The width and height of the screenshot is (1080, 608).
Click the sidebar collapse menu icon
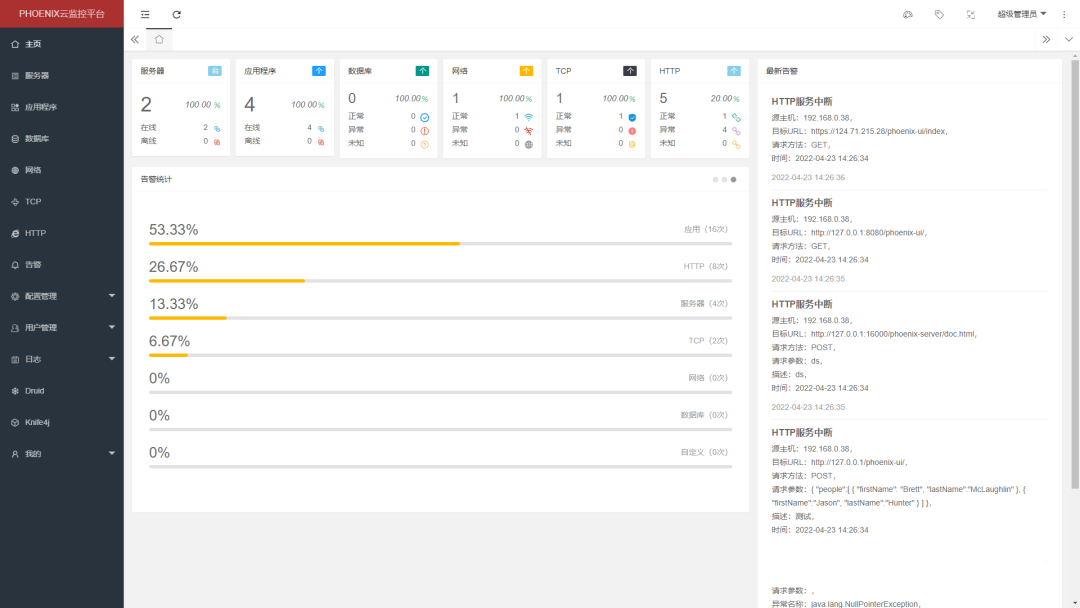pos(145,15)
